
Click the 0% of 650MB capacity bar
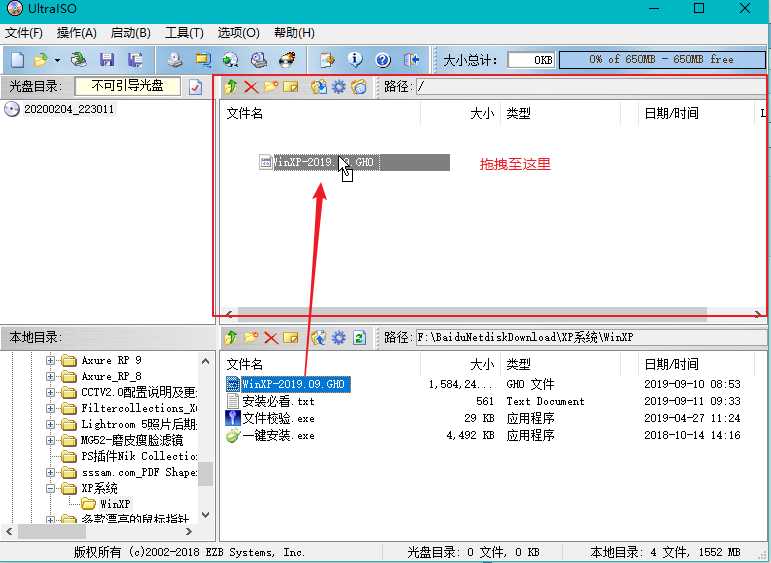click(662, 59)
